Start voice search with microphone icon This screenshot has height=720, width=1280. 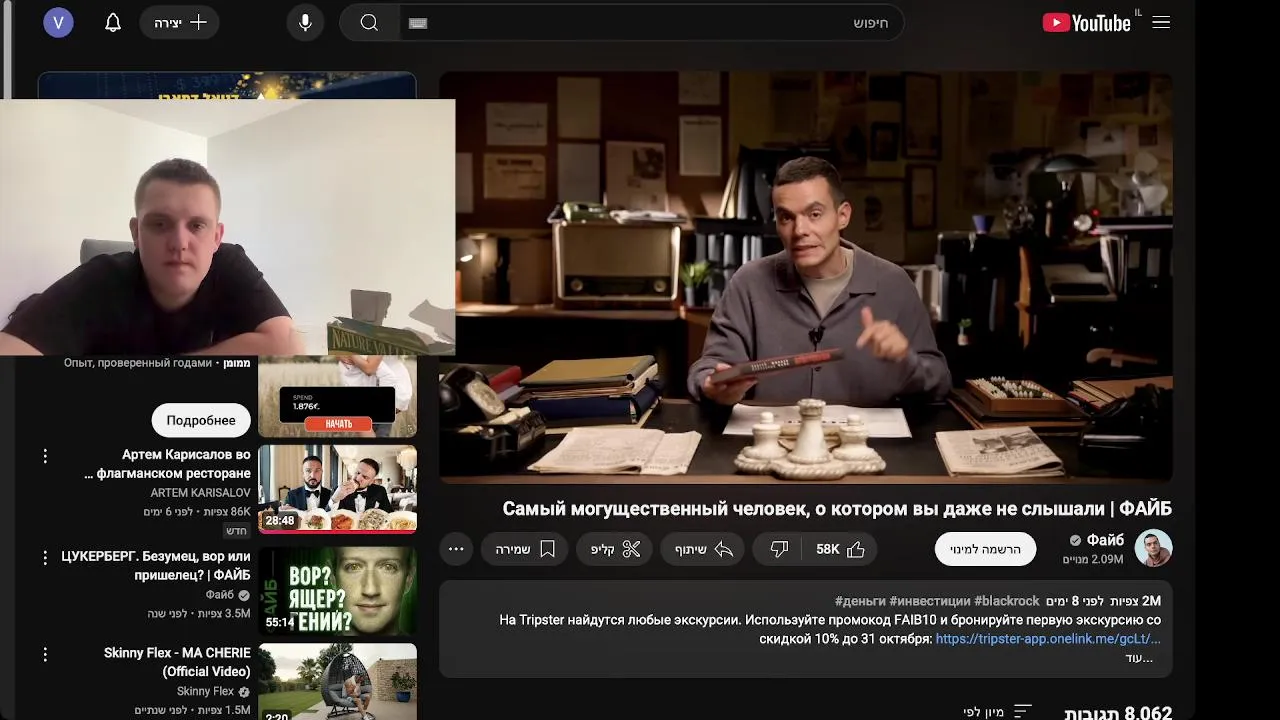click(x=305, y=22)
